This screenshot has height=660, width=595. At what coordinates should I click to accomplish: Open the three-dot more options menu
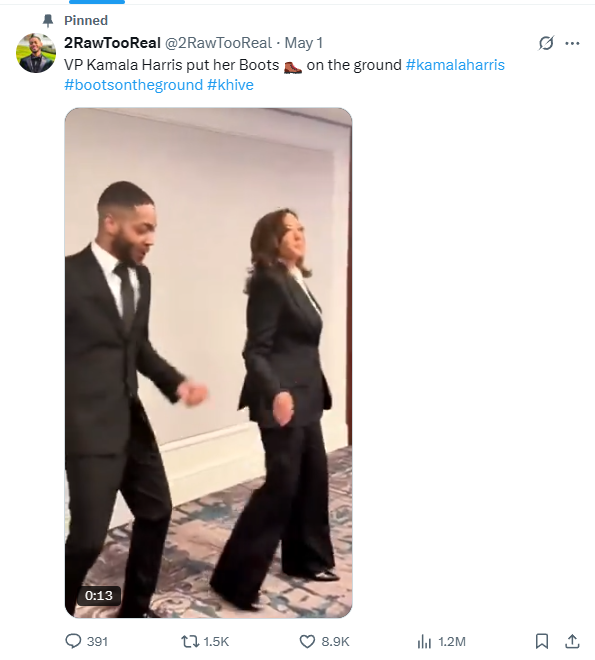point(572,43)
